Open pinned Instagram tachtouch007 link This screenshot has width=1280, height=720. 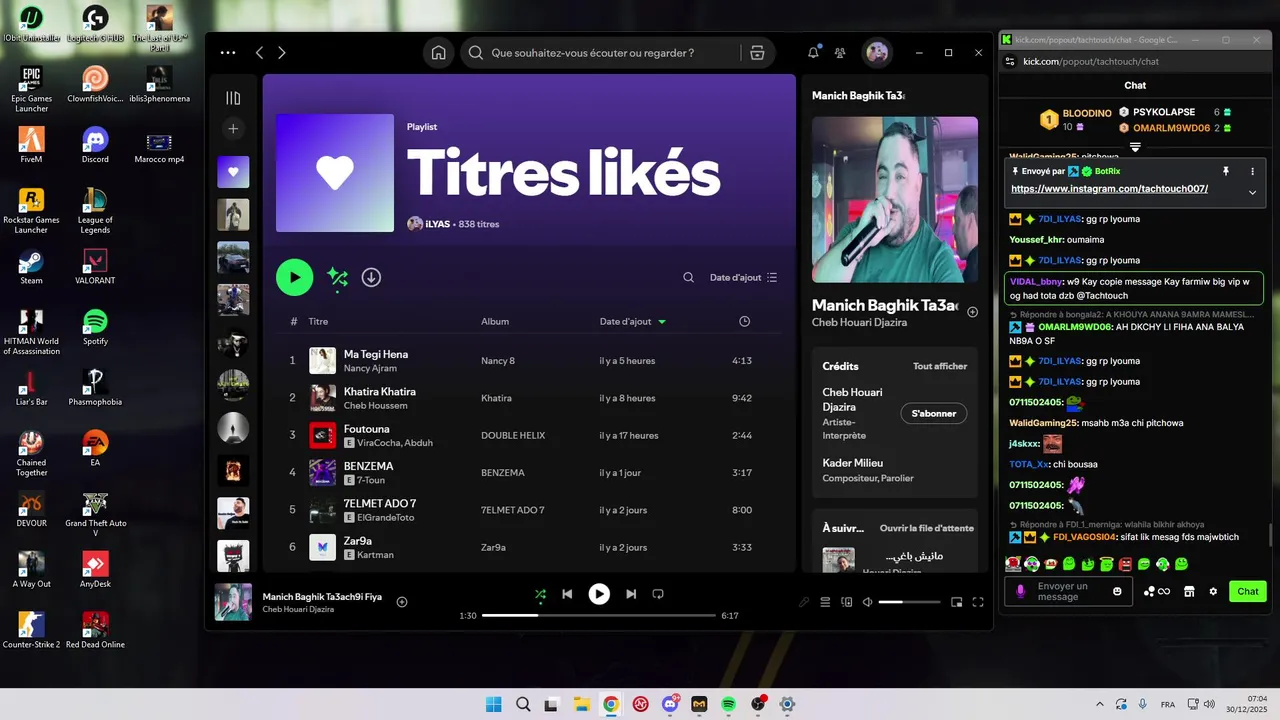[1109, 188]
